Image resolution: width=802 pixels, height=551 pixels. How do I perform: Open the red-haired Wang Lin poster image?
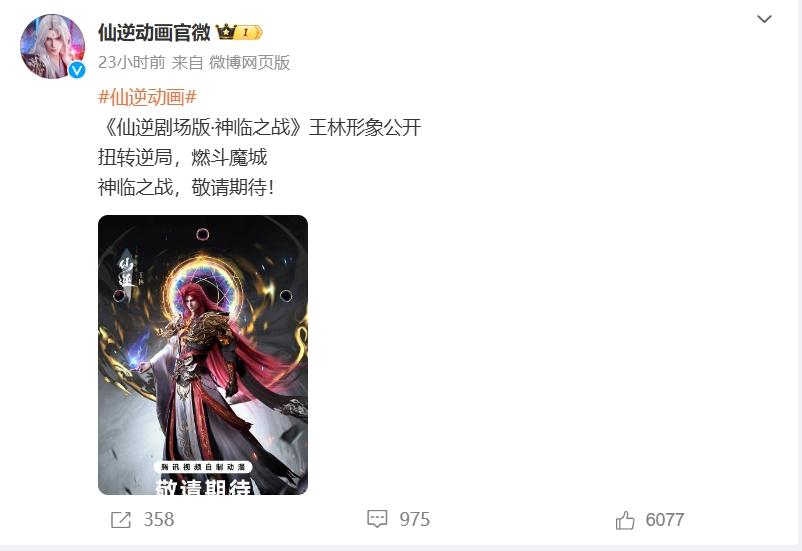click(203, 355)
